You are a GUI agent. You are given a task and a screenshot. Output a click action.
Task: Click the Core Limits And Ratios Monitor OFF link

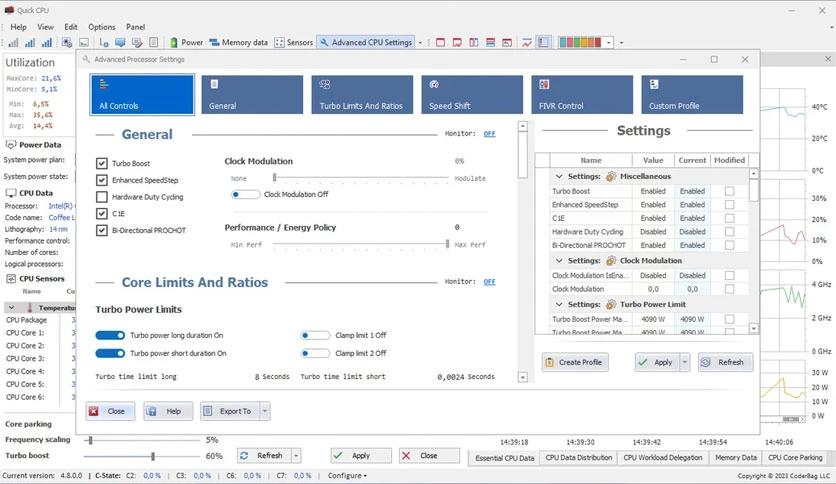(489, 281)
